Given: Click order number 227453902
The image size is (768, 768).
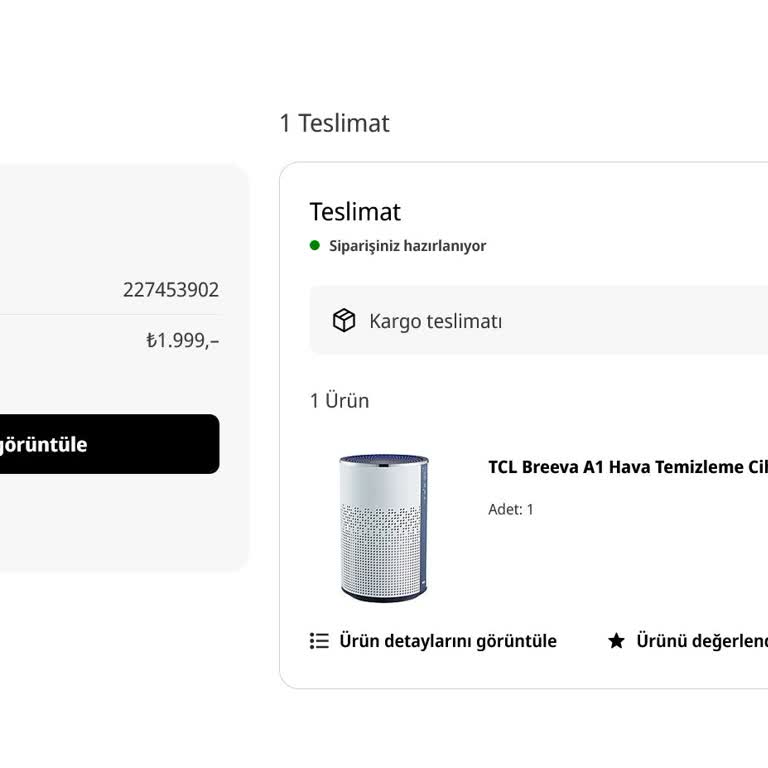Looking at the screenshot, I should (x=171, y=290).
